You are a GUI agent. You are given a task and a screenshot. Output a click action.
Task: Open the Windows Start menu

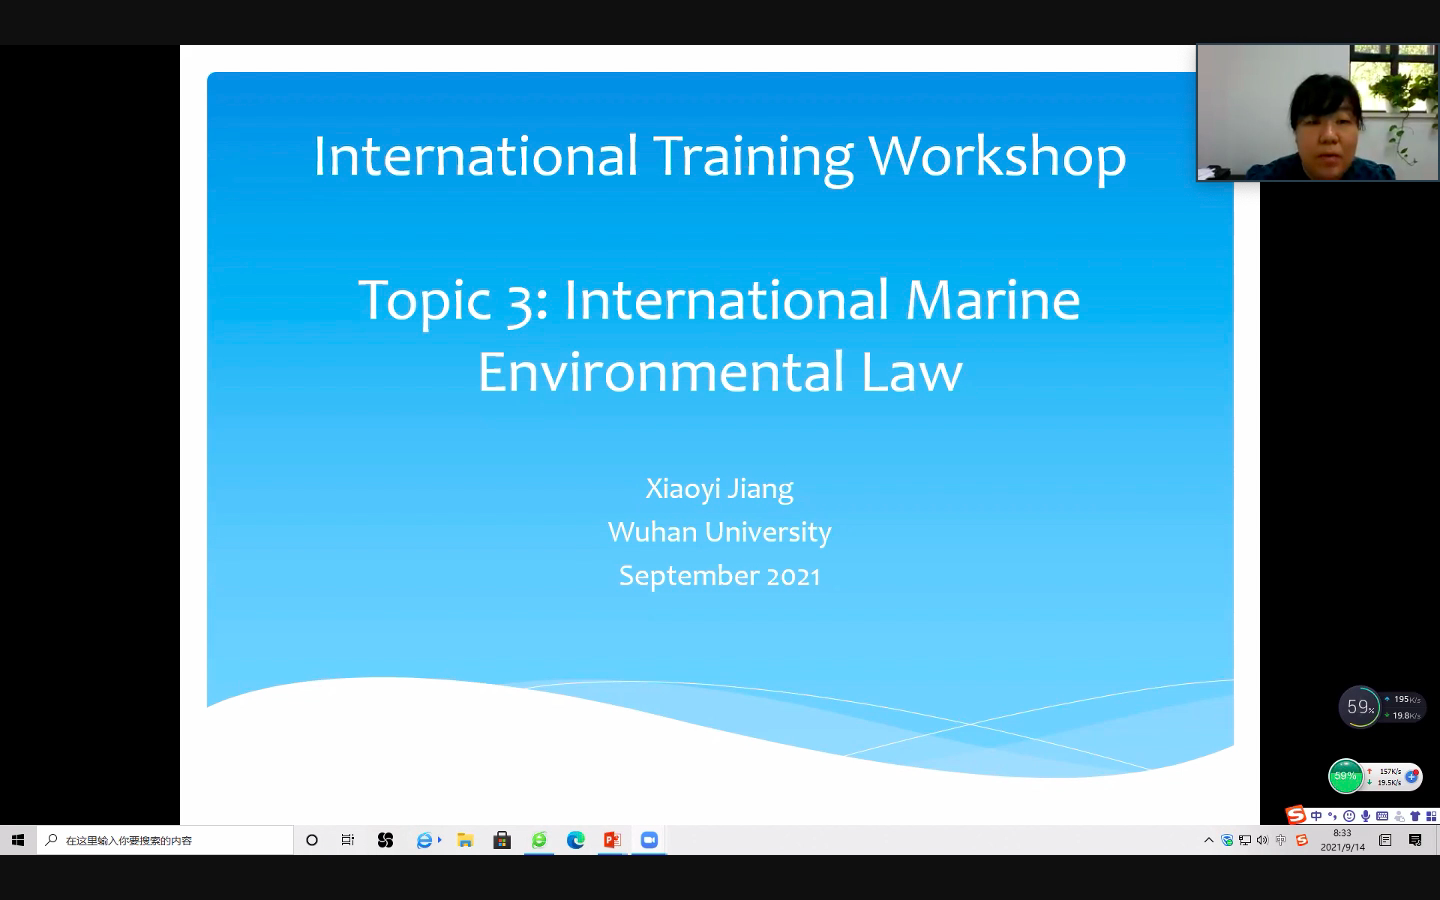click(x=18, y=840)
